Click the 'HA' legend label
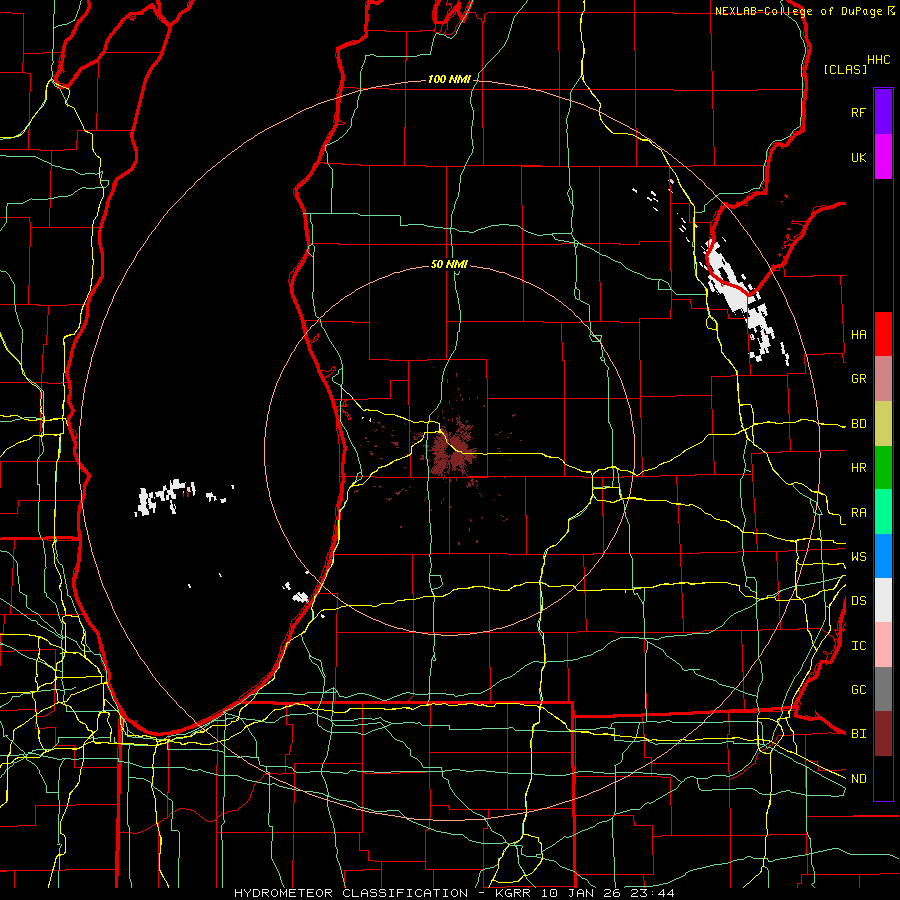 [858, 334]
